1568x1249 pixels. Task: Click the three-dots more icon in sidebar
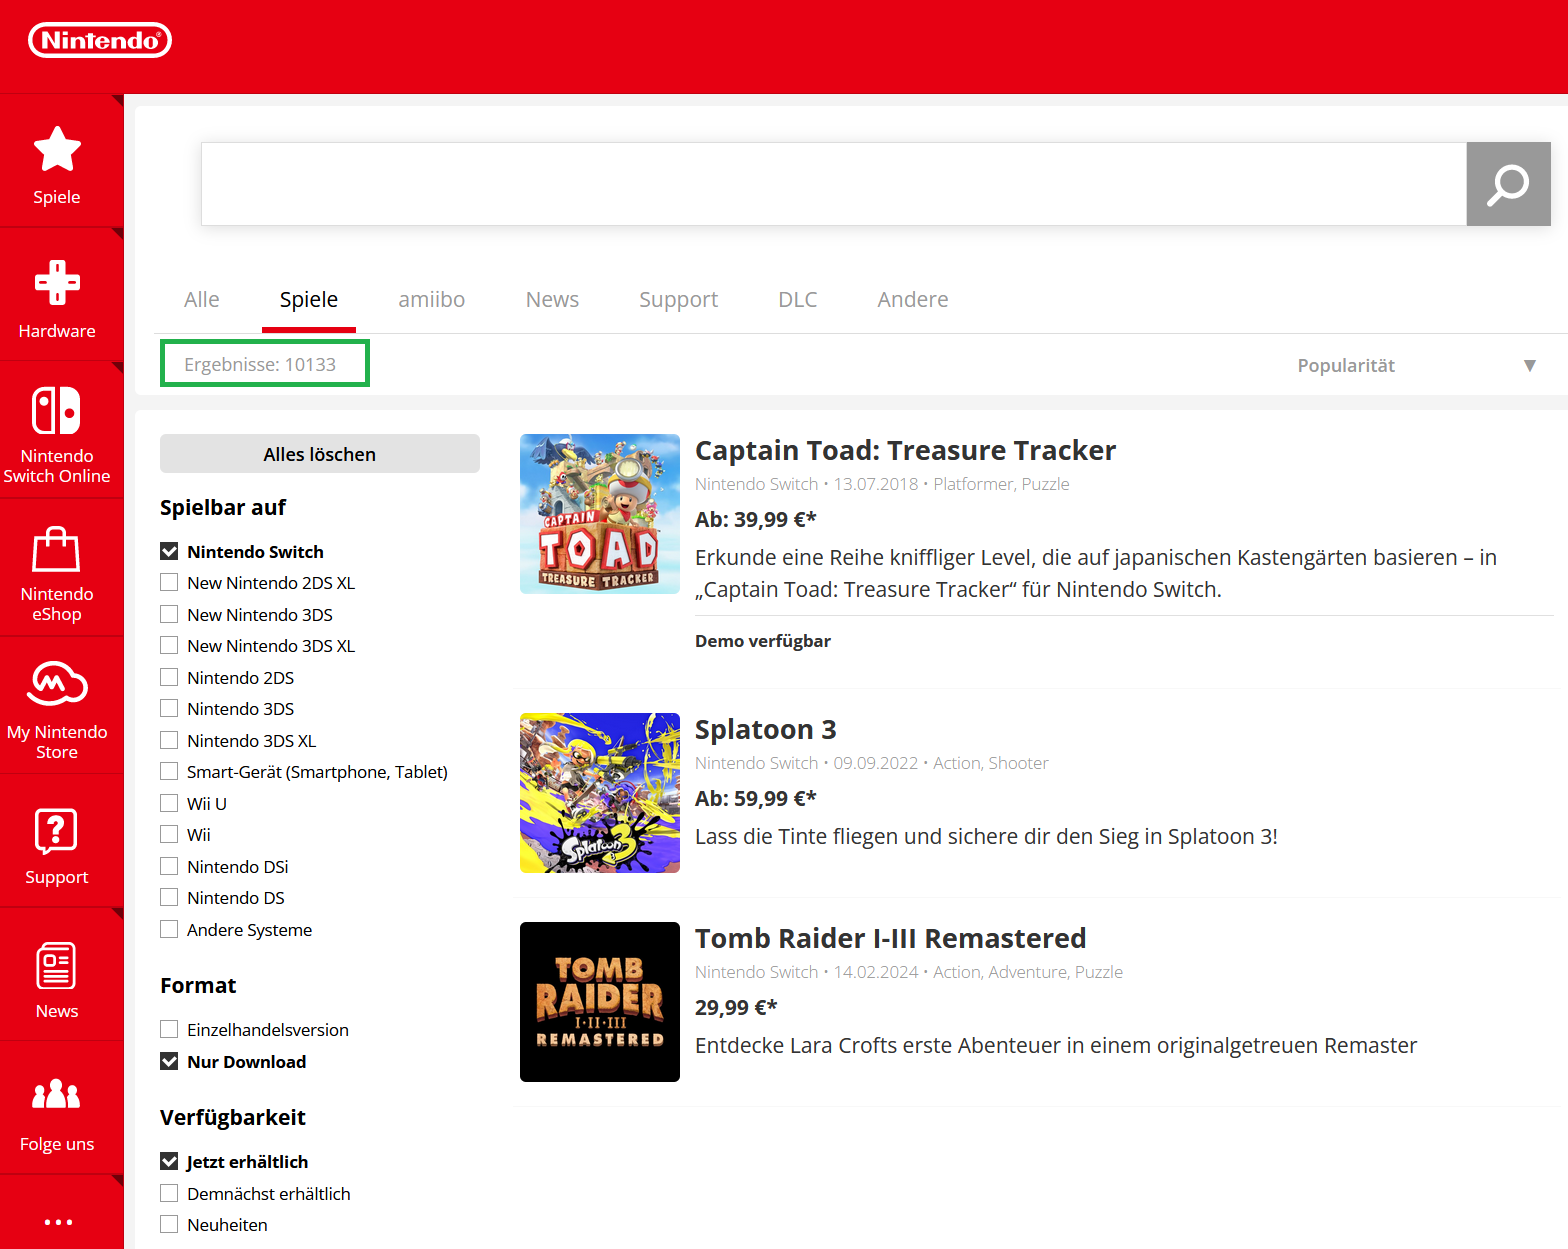[59, 1222]
